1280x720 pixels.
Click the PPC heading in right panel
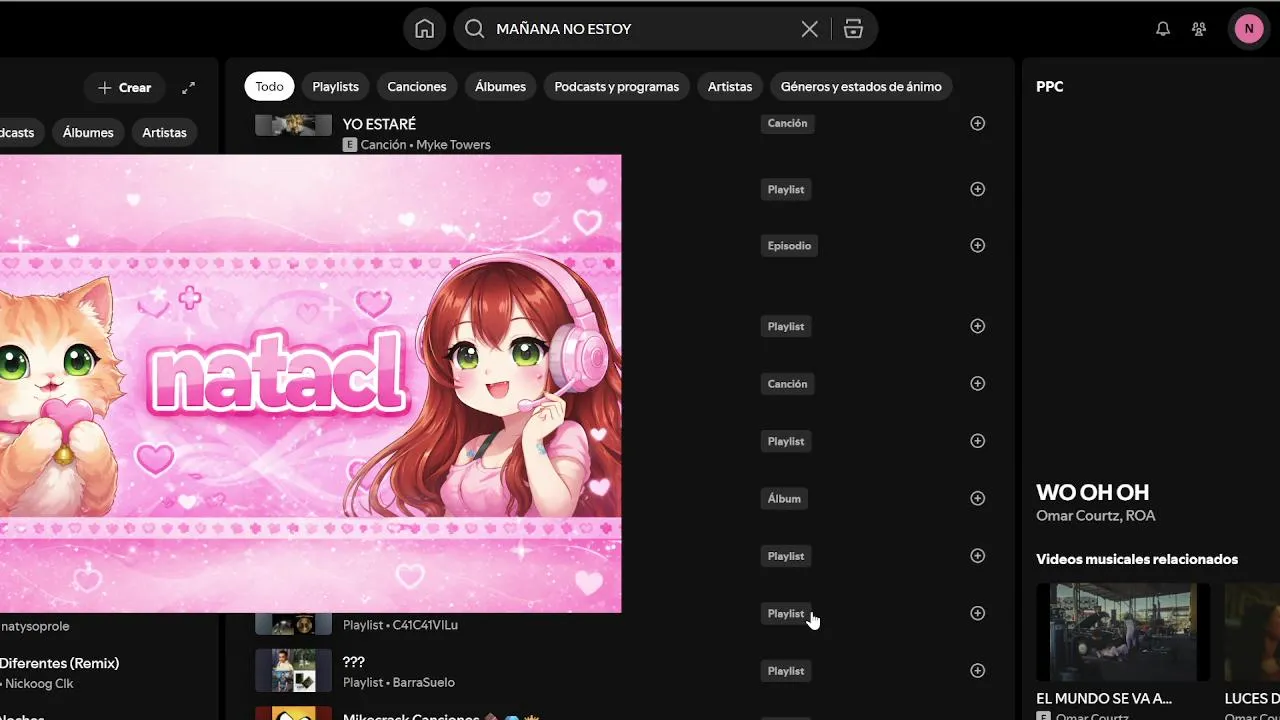pyautogui.click(x=1050, y=87)
